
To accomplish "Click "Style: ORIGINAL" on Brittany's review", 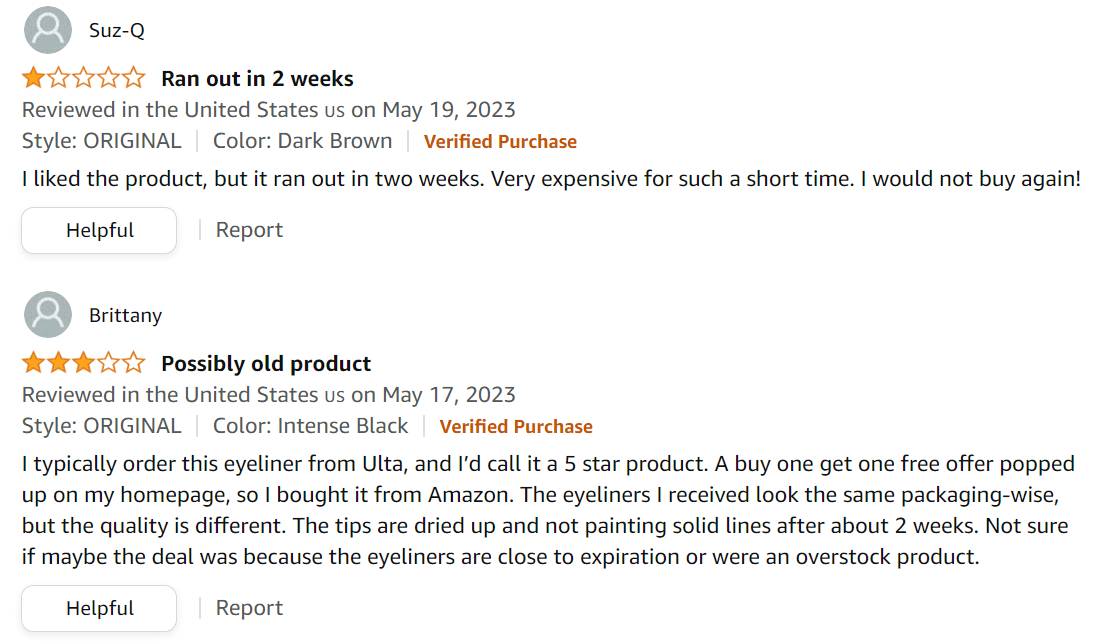I will click(102, 426).
